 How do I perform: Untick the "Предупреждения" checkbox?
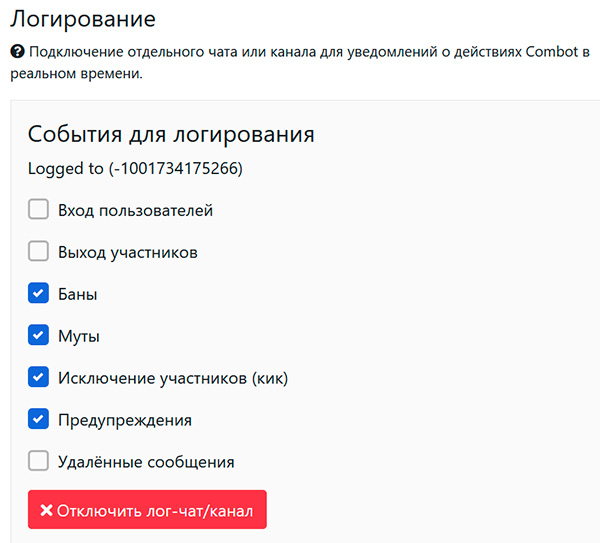click(x=38, y=419)
